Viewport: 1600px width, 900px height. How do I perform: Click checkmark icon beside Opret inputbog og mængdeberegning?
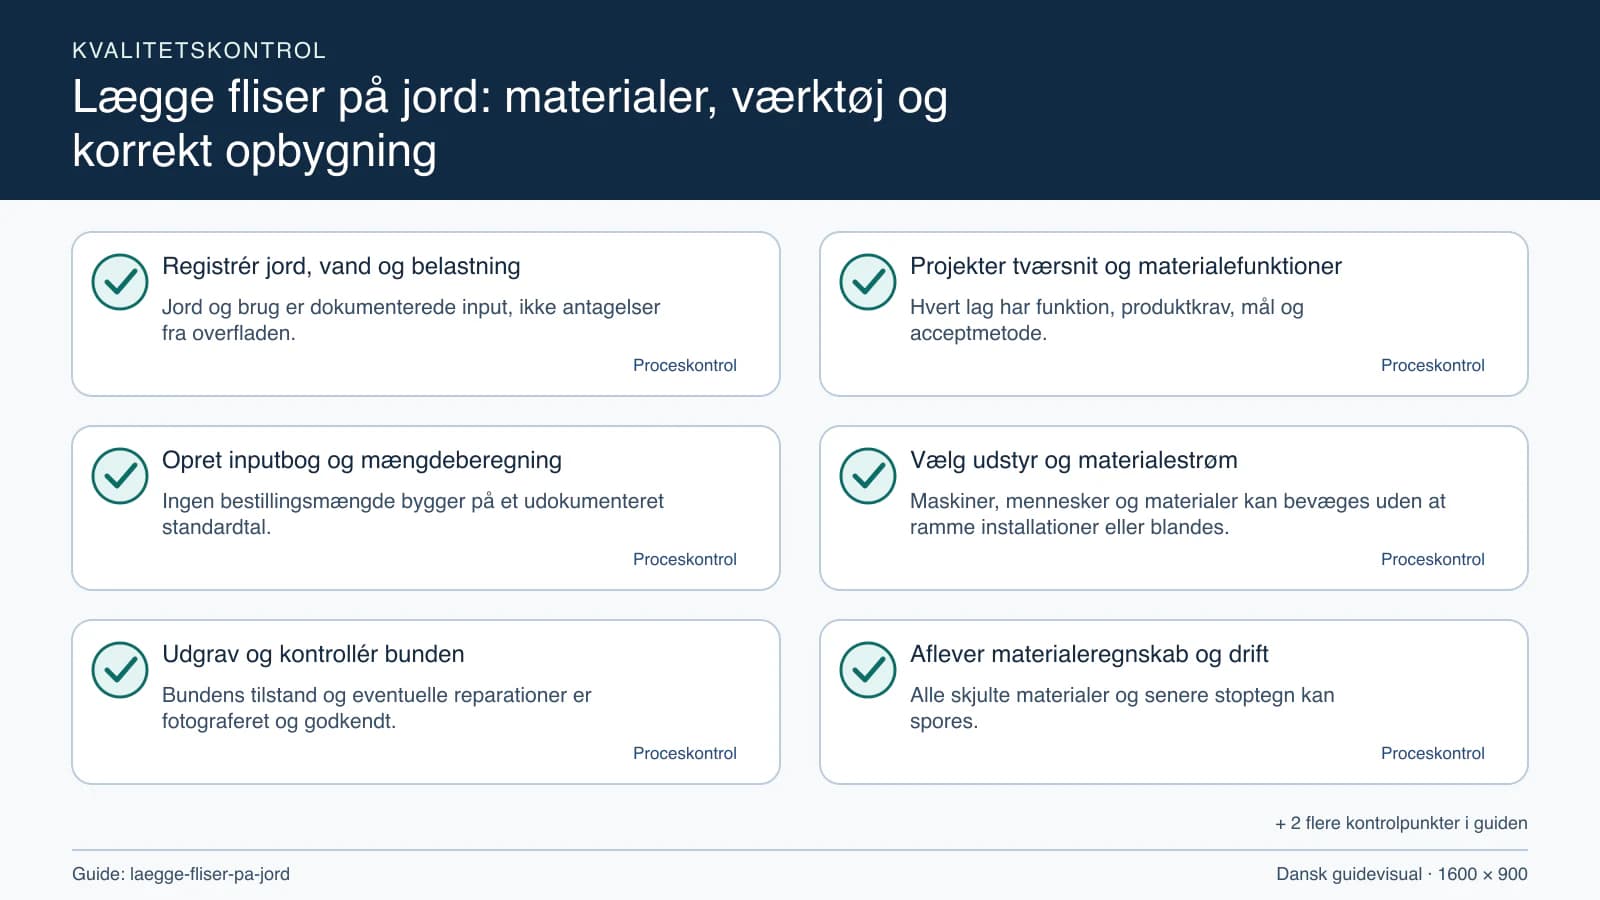click(120, 476)
